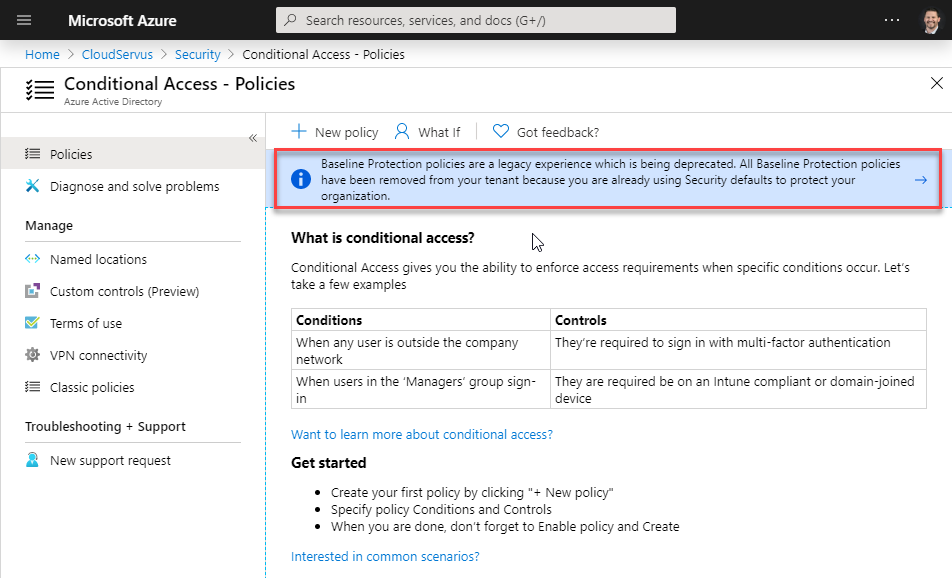
Task: Click the 'What is conditional access?' heading
Action: coord(382,237)
